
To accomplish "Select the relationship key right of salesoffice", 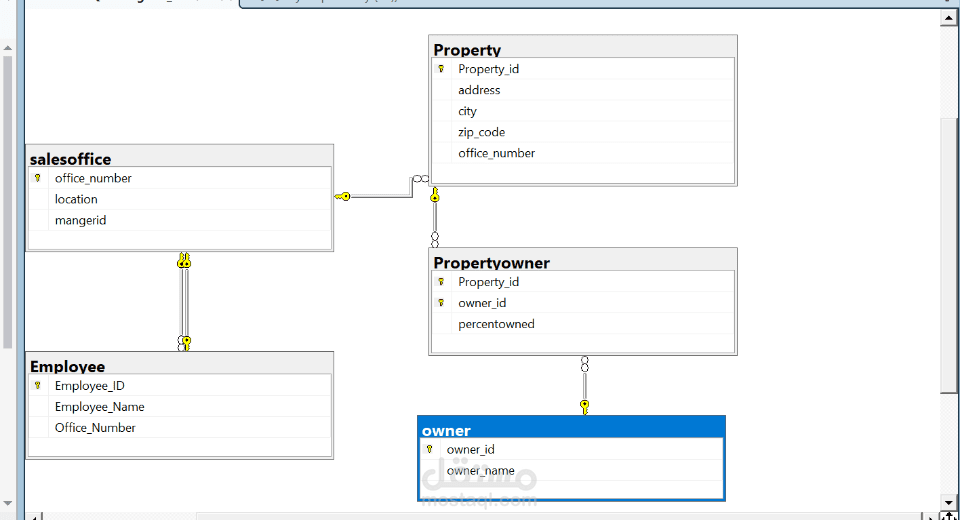I will tap(343, 197).
